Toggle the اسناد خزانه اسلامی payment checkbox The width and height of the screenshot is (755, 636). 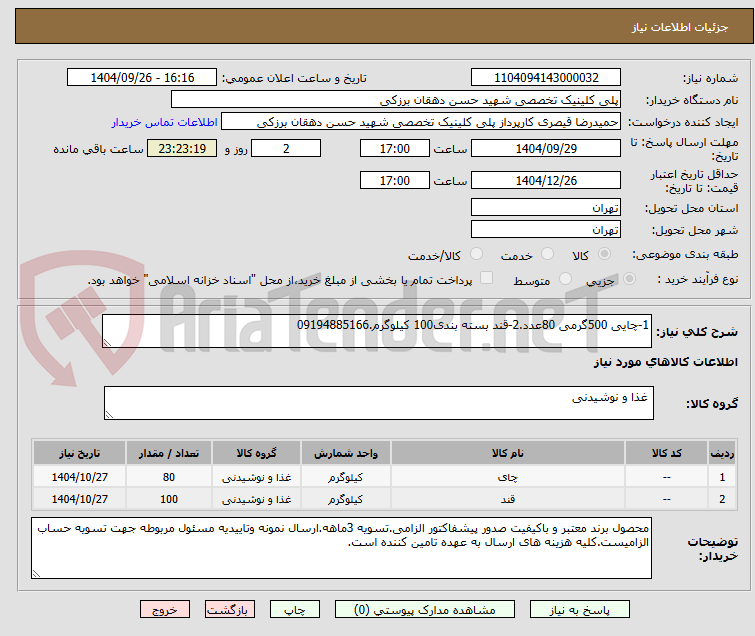487,278
